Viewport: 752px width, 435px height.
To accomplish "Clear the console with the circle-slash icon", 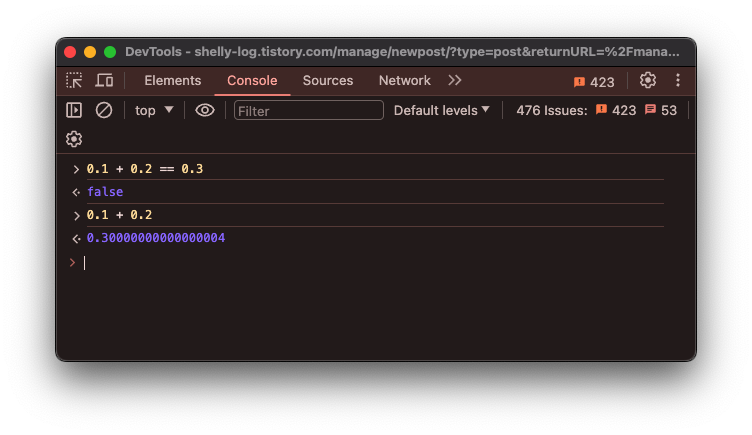I will pos(104,110).
